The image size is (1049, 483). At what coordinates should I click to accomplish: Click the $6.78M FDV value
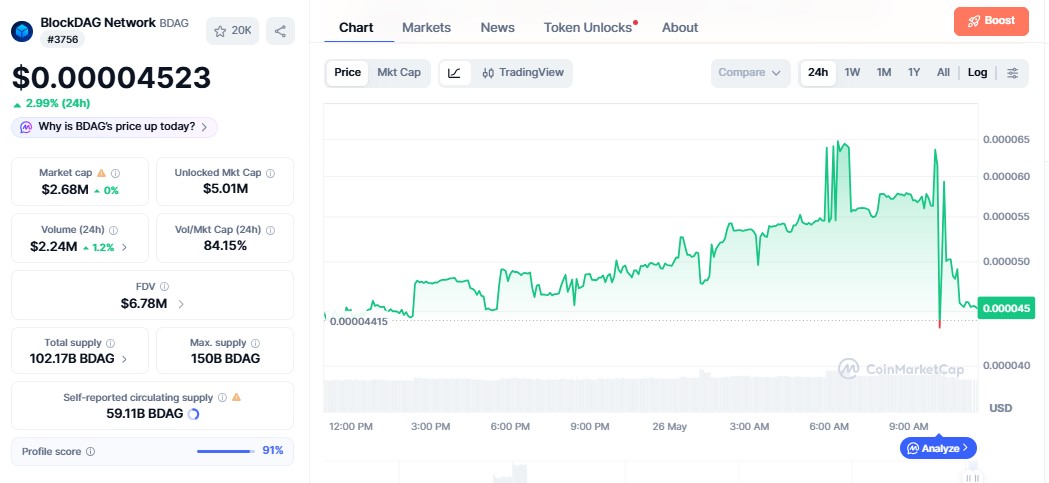tap(144, 304)
